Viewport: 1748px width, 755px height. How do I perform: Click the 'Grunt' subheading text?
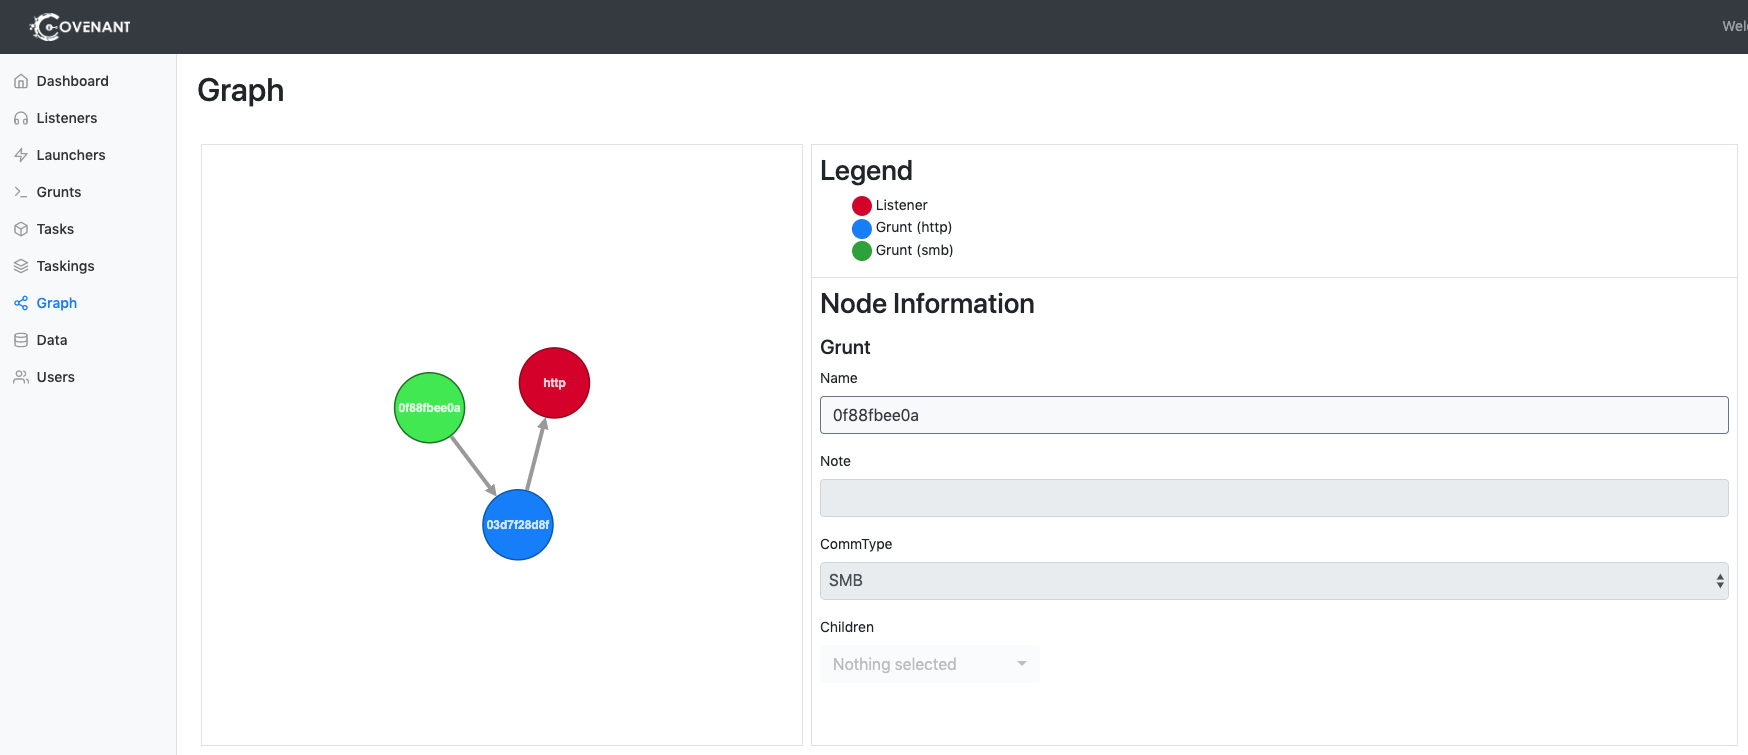(845, 347)
